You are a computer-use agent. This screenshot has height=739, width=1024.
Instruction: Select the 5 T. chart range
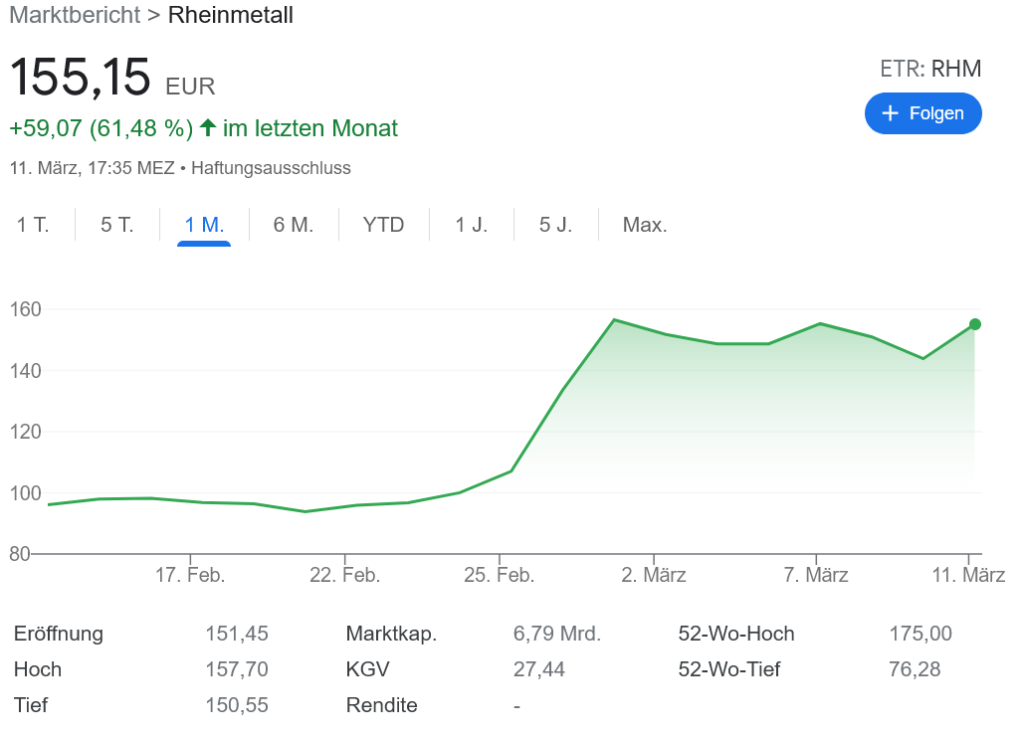(x=117, y=225)
